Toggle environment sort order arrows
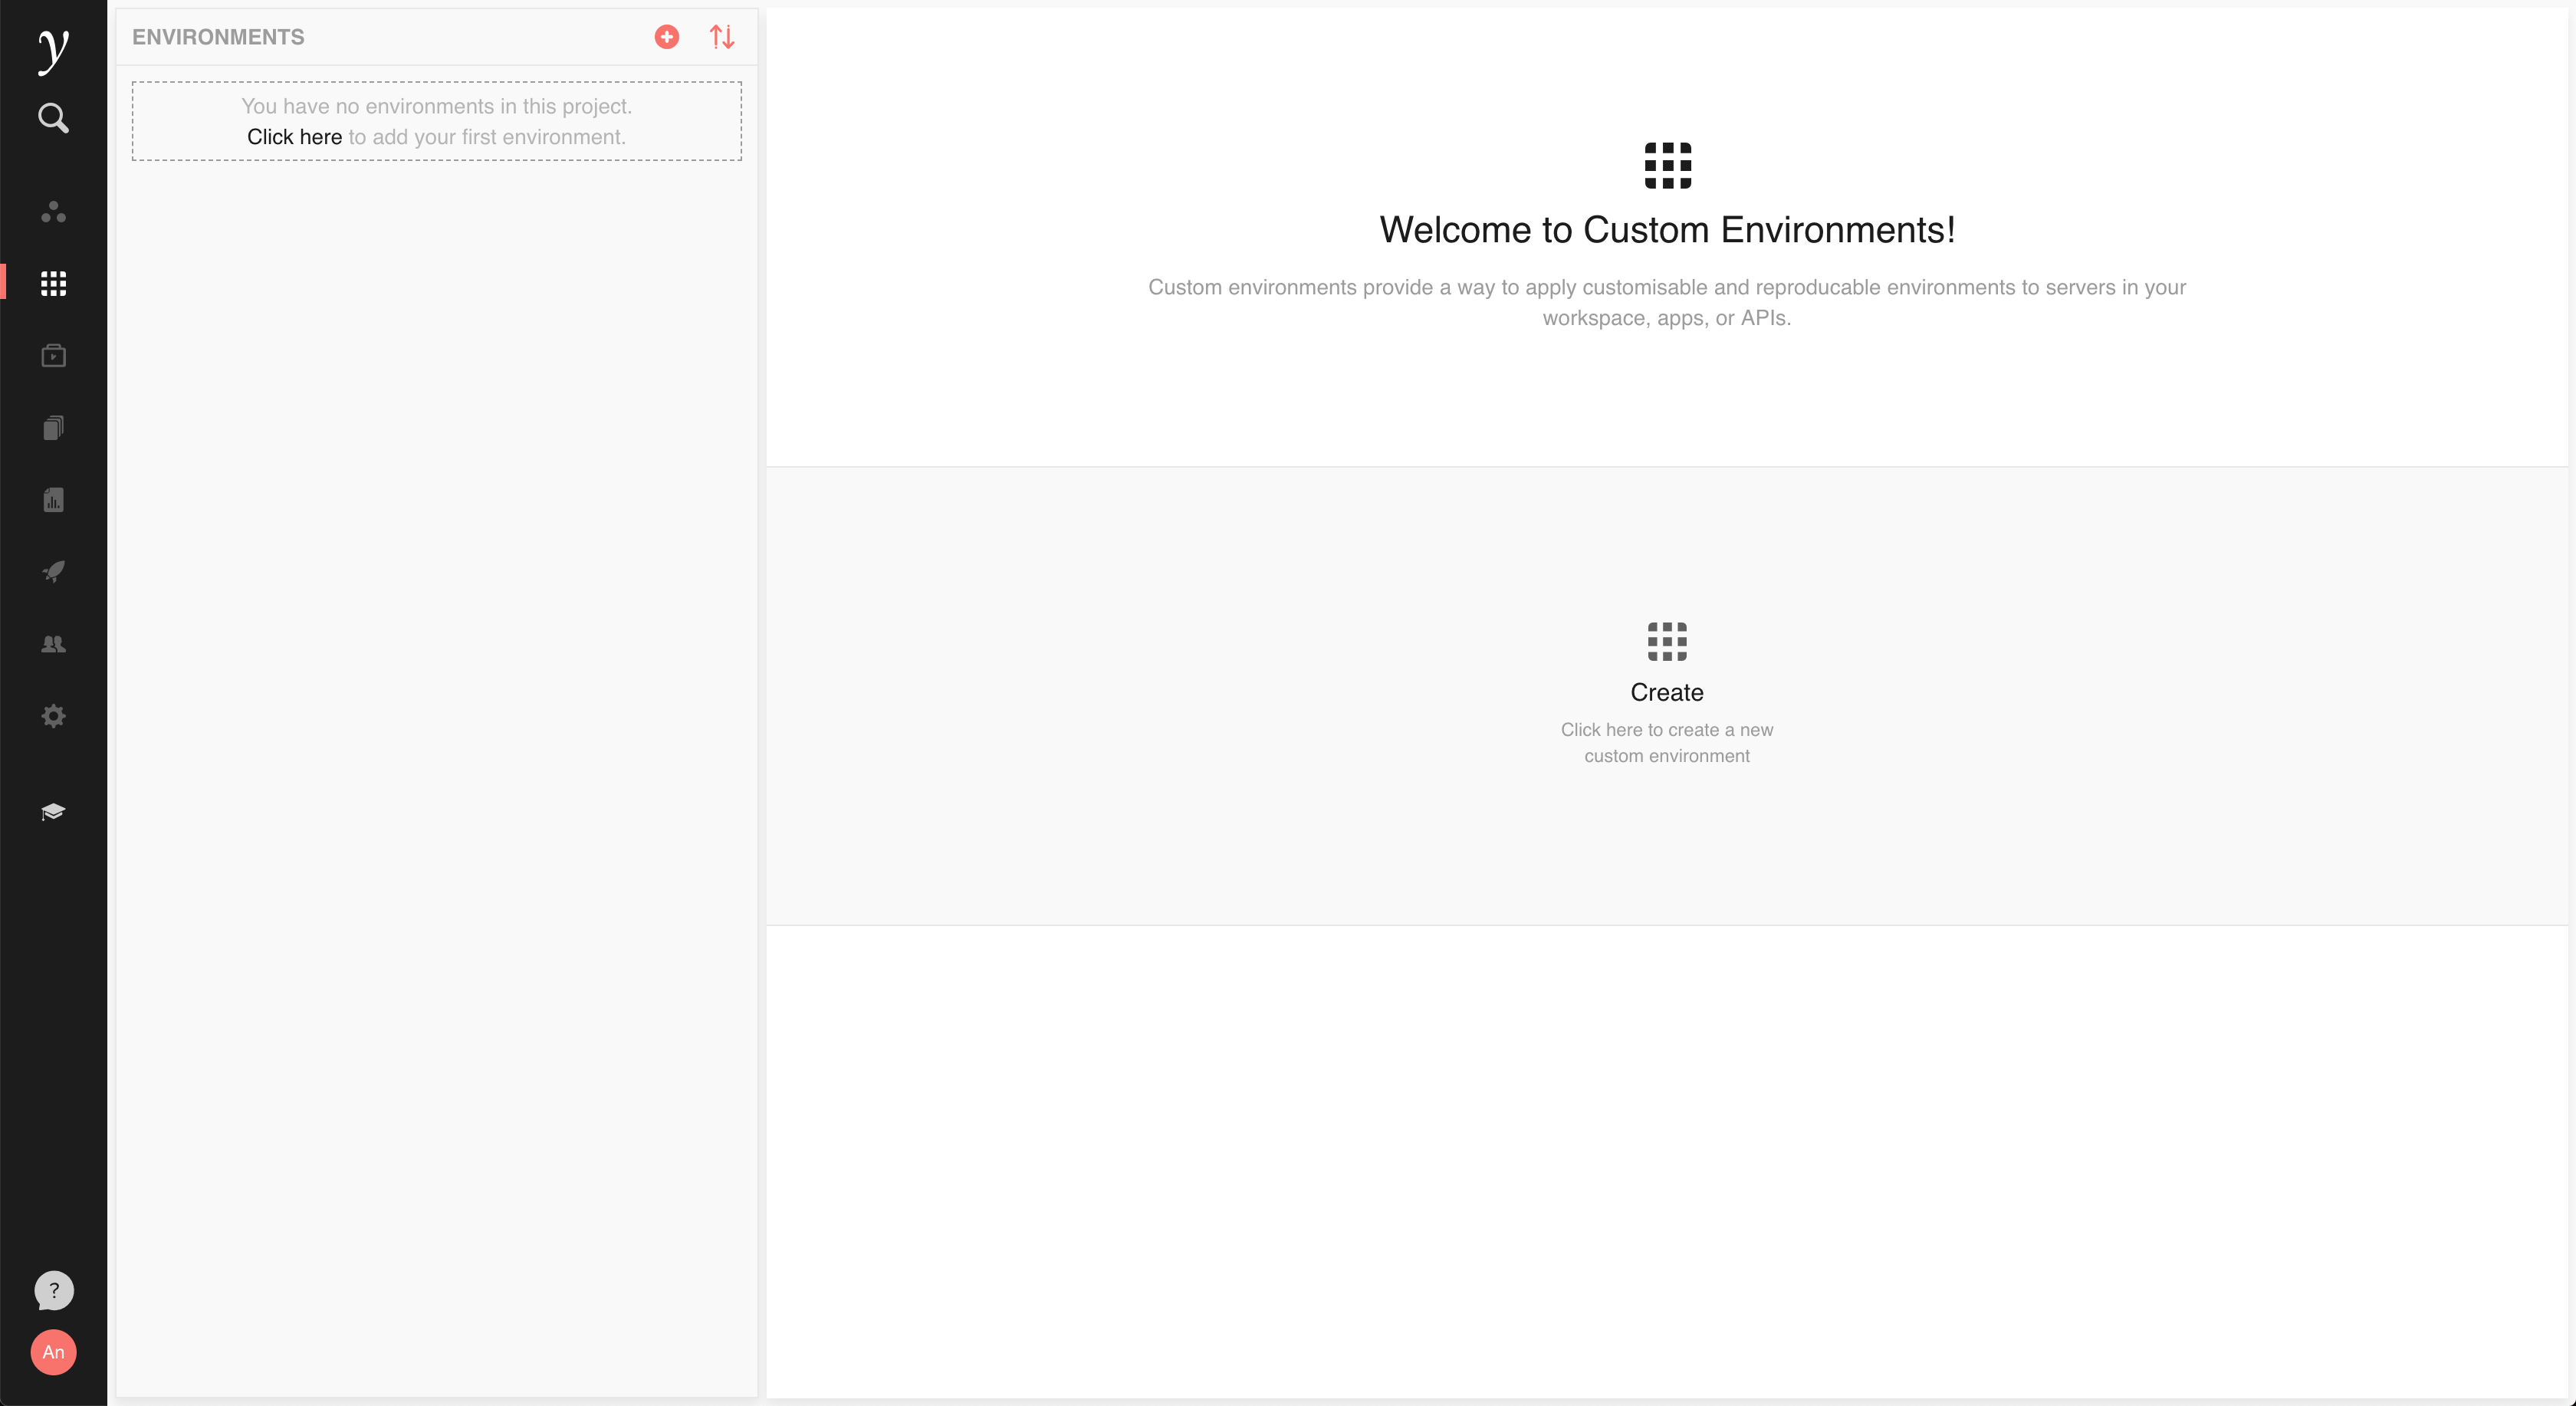The height and width of the screenshot is (1406, 2576). click(x=722, y=37)
